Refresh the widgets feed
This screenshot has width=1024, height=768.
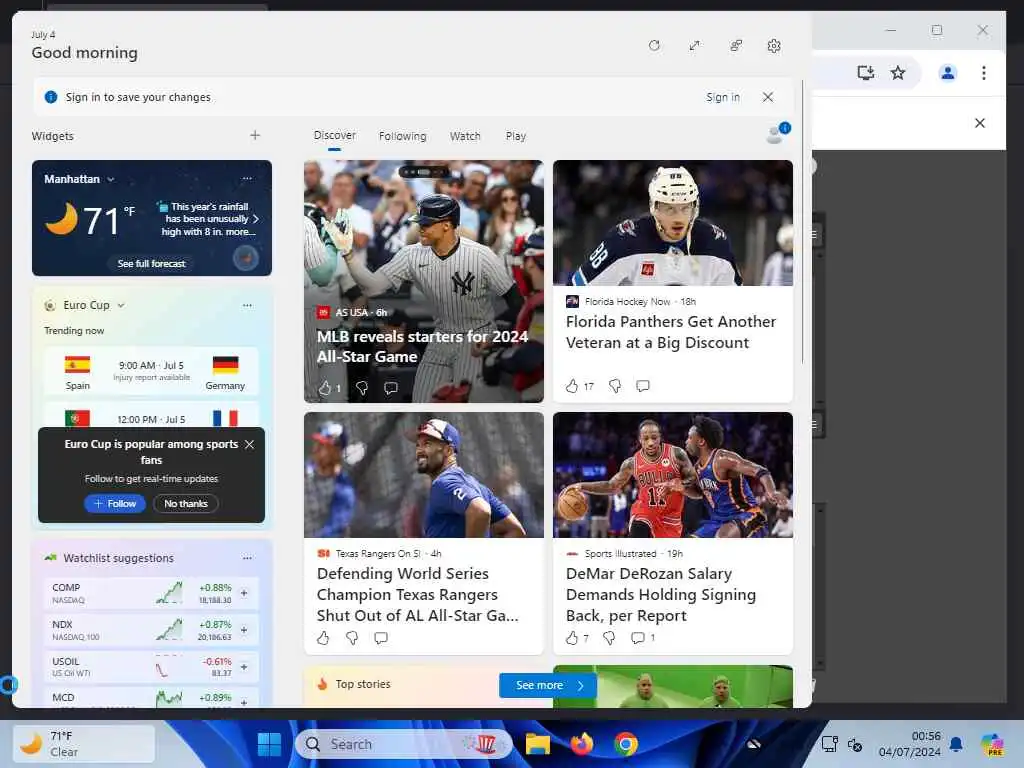[x=654, y=46]
